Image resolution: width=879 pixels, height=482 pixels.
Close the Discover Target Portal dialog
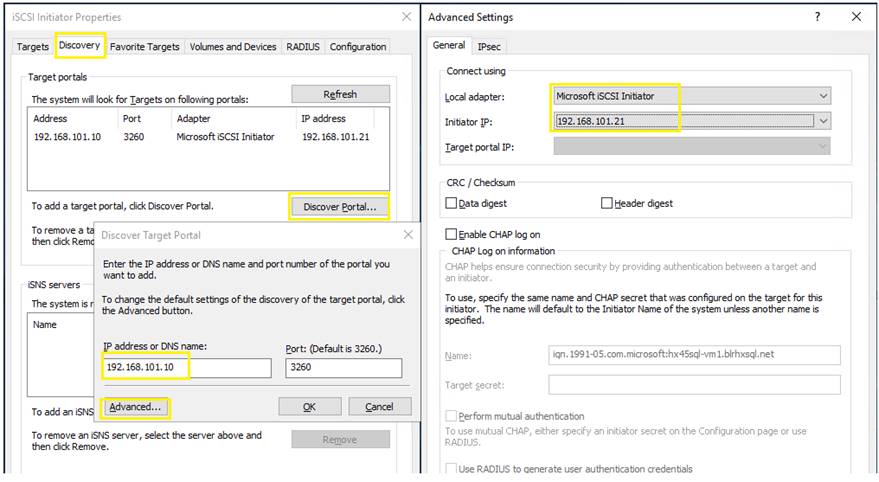pyautogui.click(x=408, y=235)
